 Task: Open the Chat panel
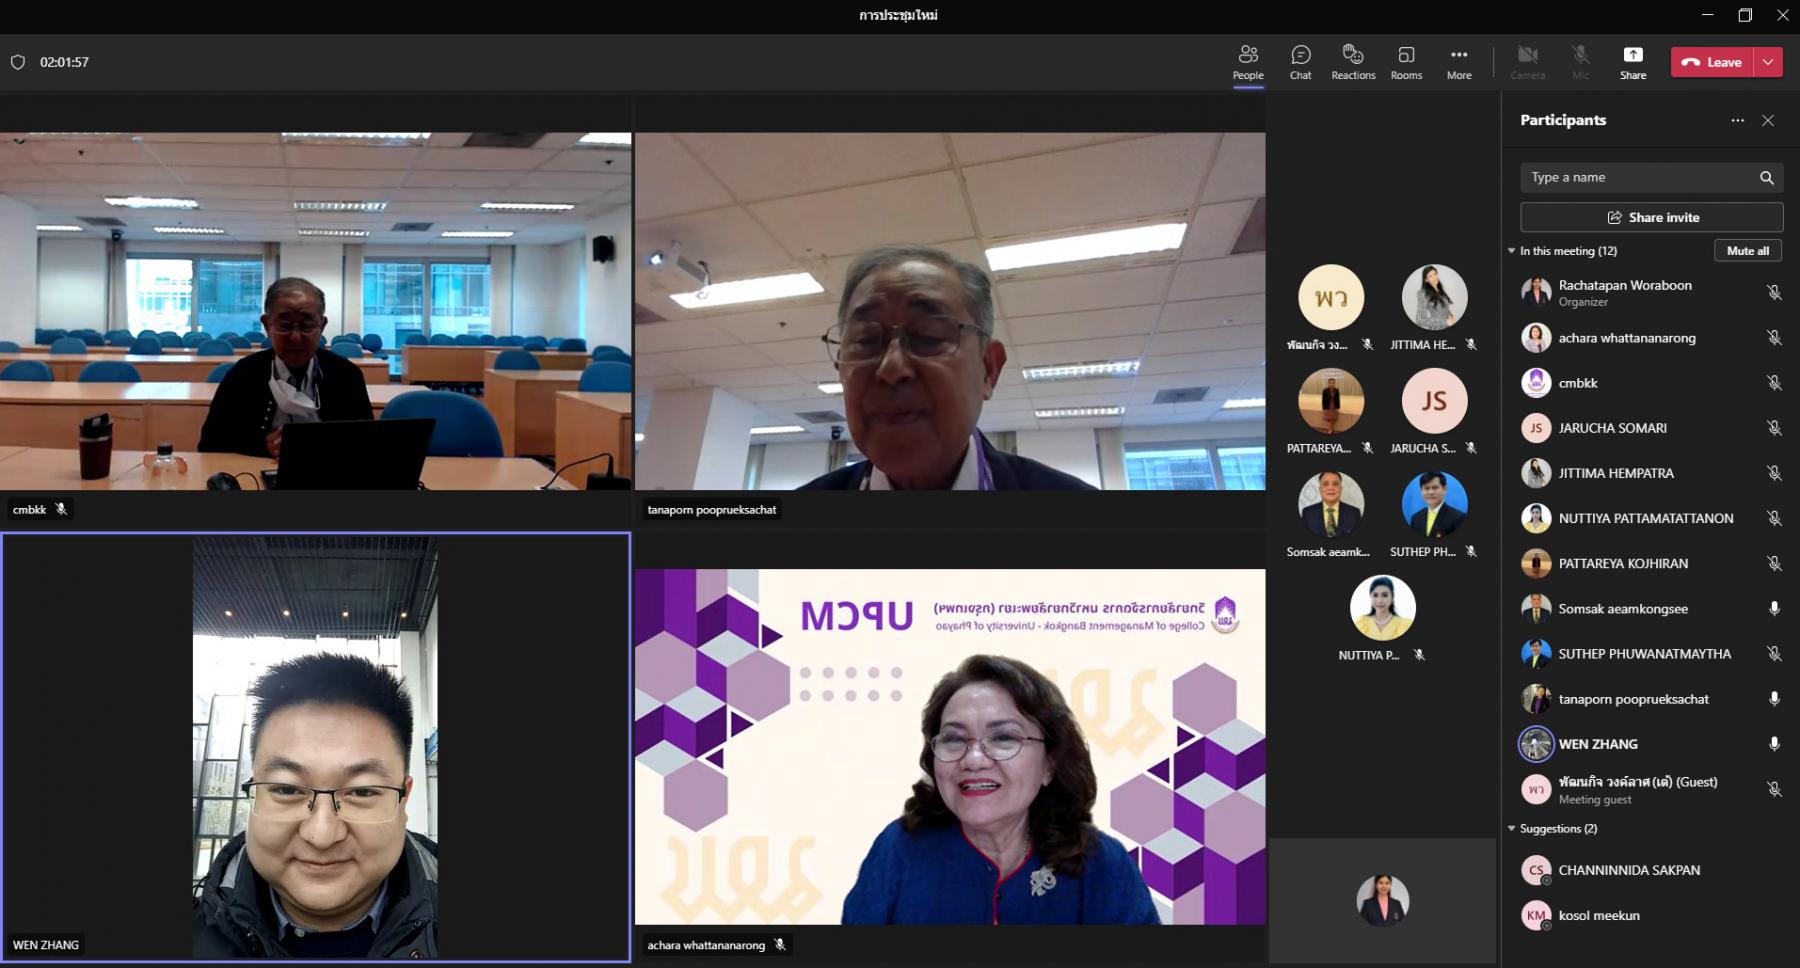pos(1300,62)
